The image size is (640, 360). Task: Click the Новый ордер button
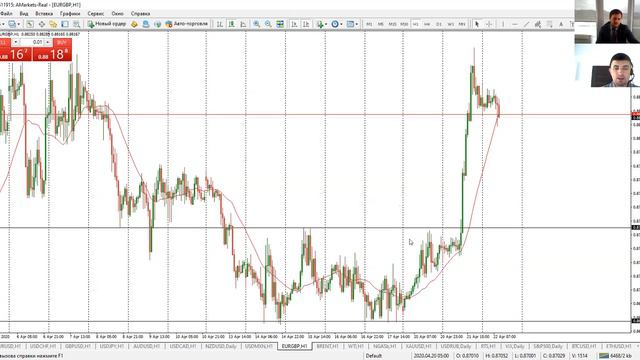107,24
